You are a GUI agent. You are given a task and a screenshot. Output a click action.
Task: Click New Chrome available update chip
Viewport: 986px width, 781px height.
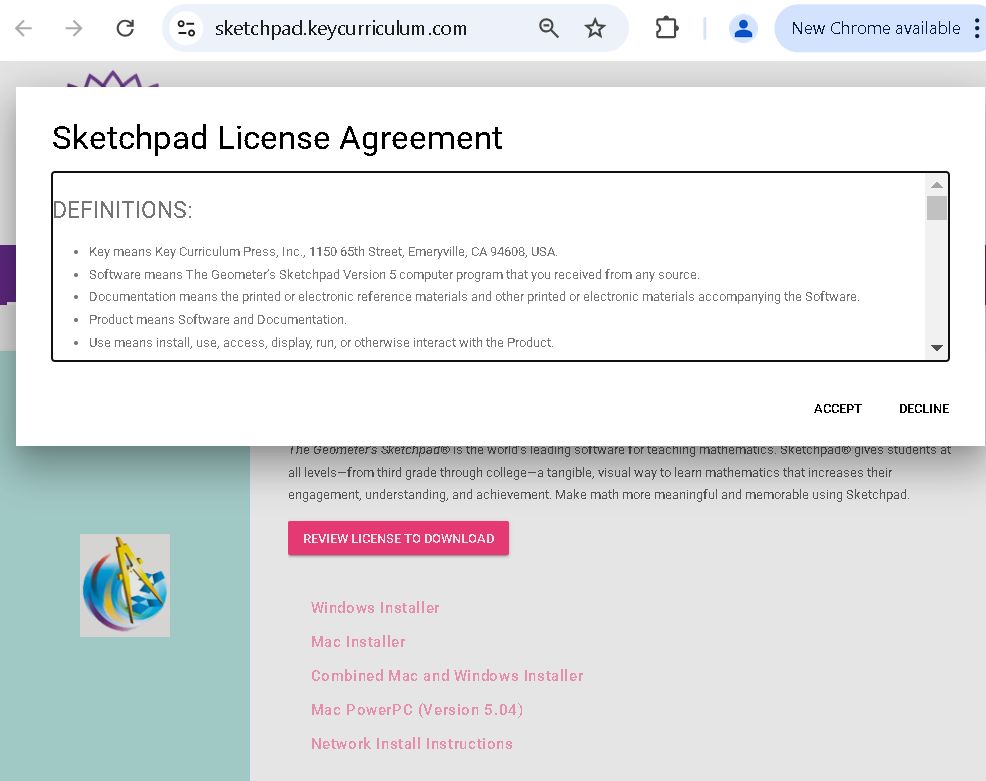point(875,28)
